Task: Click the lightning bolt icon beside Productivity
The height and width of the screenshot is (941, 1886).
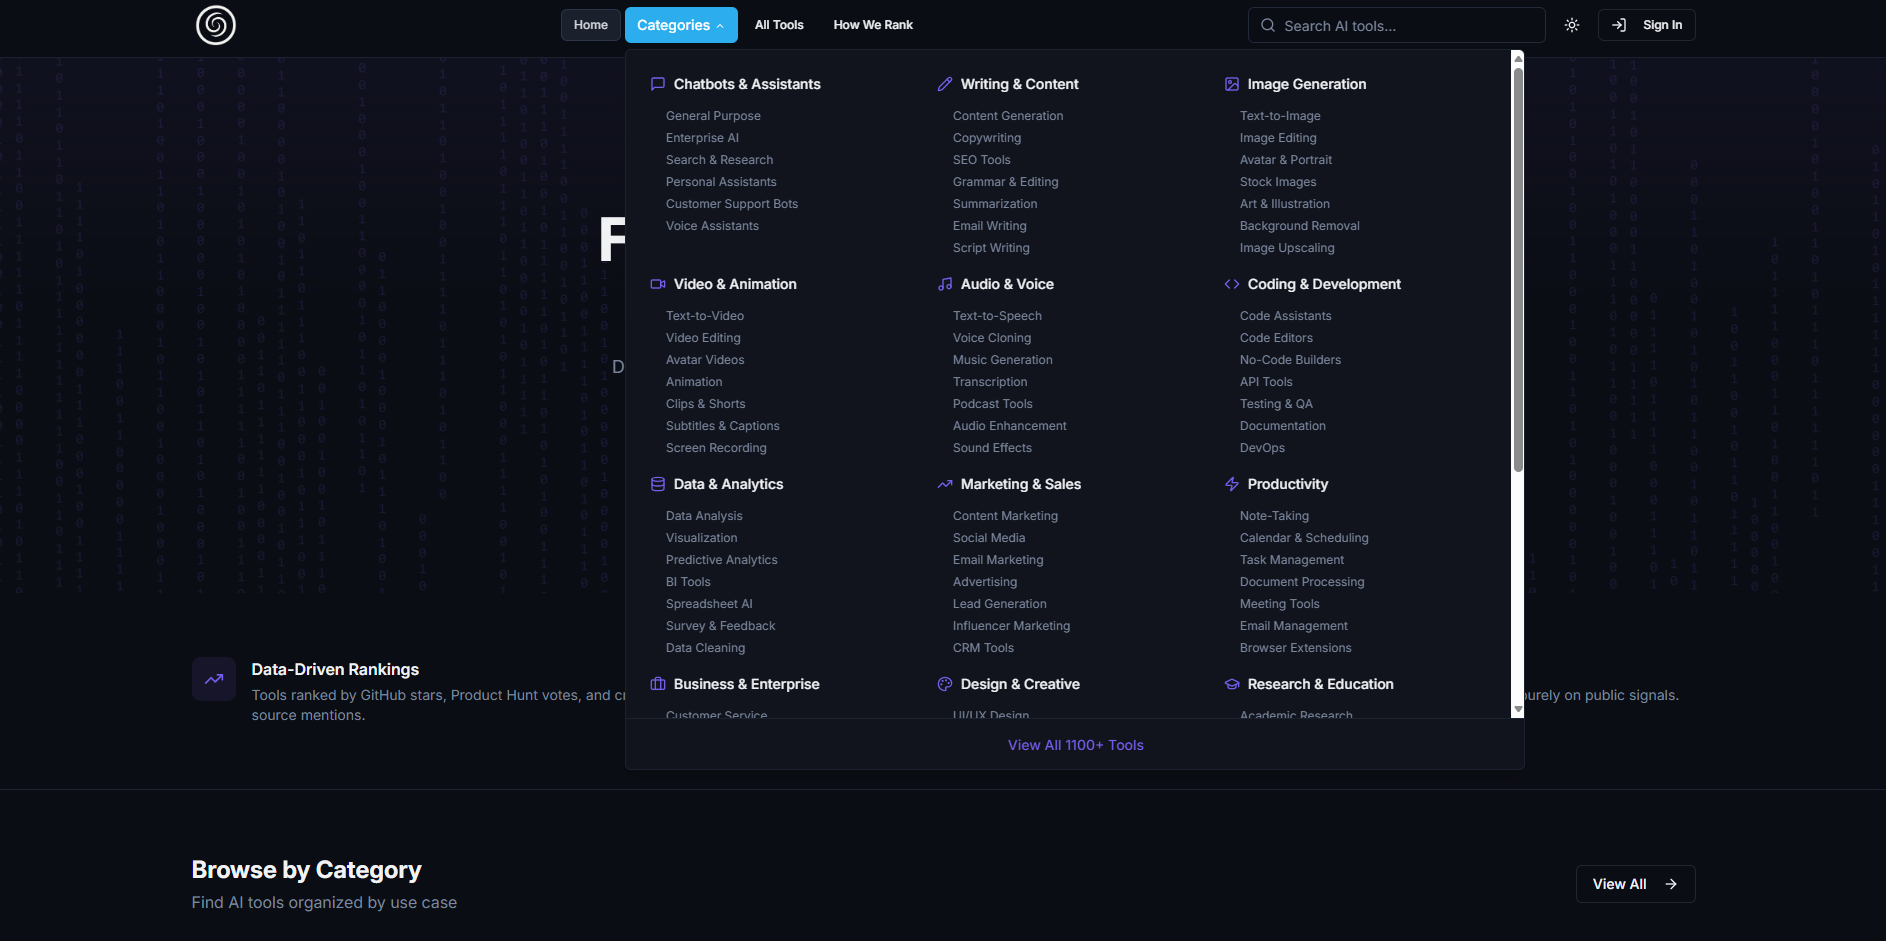Action: coord(1231,484)
